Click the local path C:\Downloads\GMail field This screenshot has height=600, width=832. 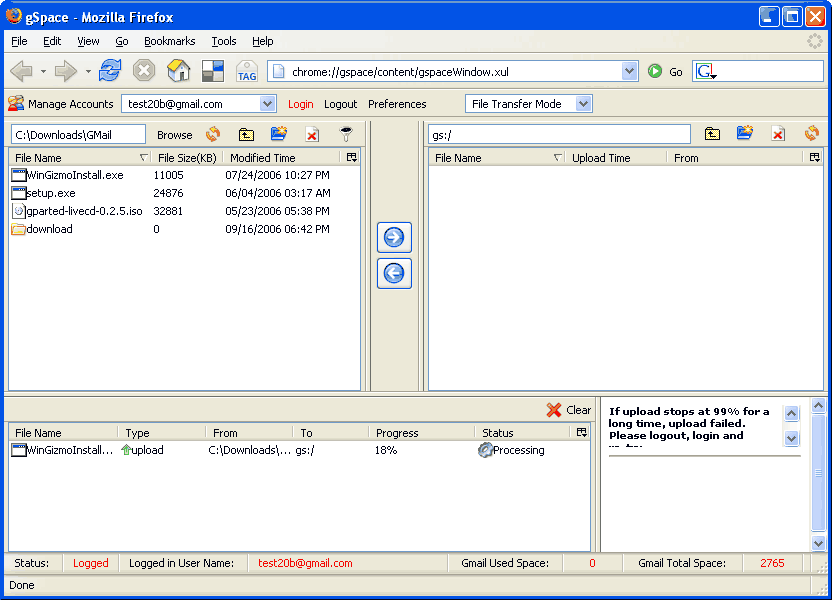pos(78,135)
